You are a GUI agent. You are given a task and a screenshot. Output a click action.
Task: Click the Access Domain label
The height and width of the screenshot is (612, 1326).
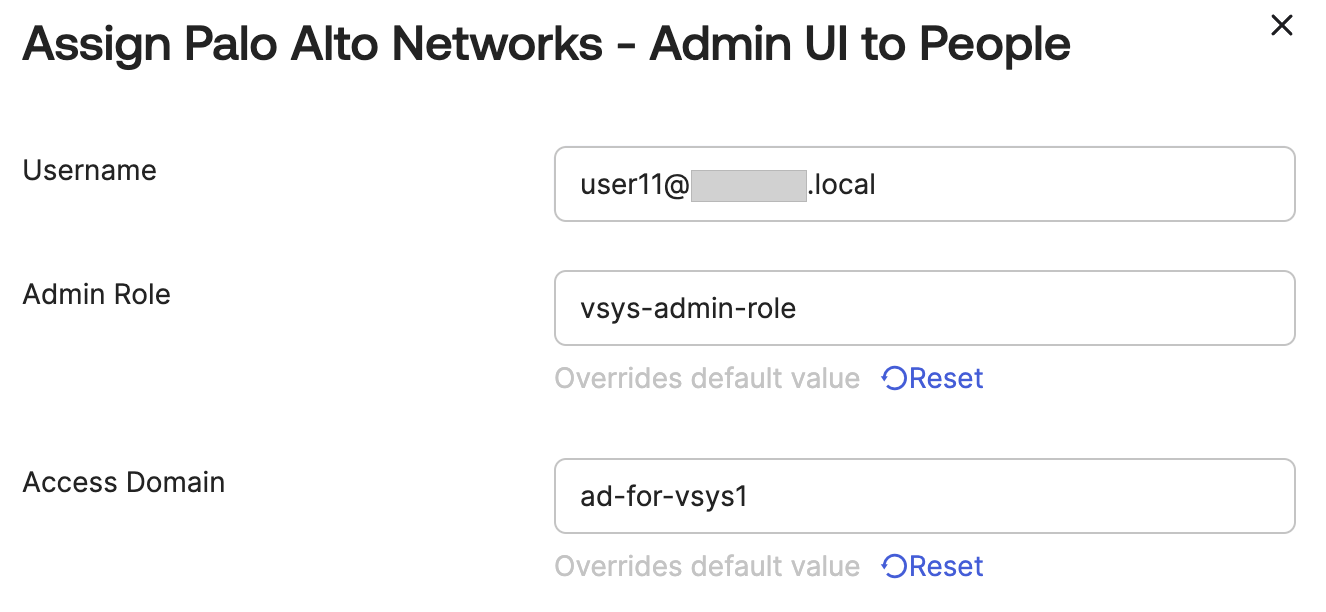tap(124, 482)
